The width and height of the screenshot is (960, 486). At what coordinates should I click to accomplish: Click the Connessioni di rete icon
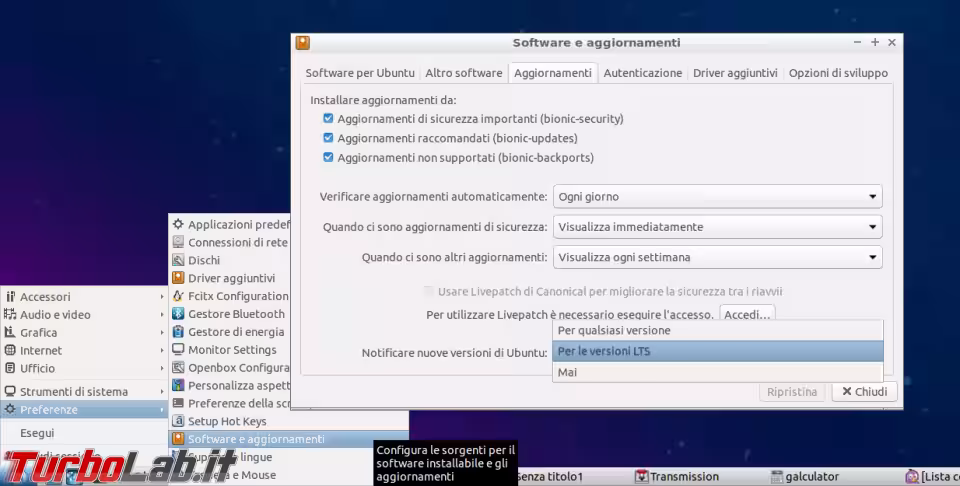click(x=178, y=242)
